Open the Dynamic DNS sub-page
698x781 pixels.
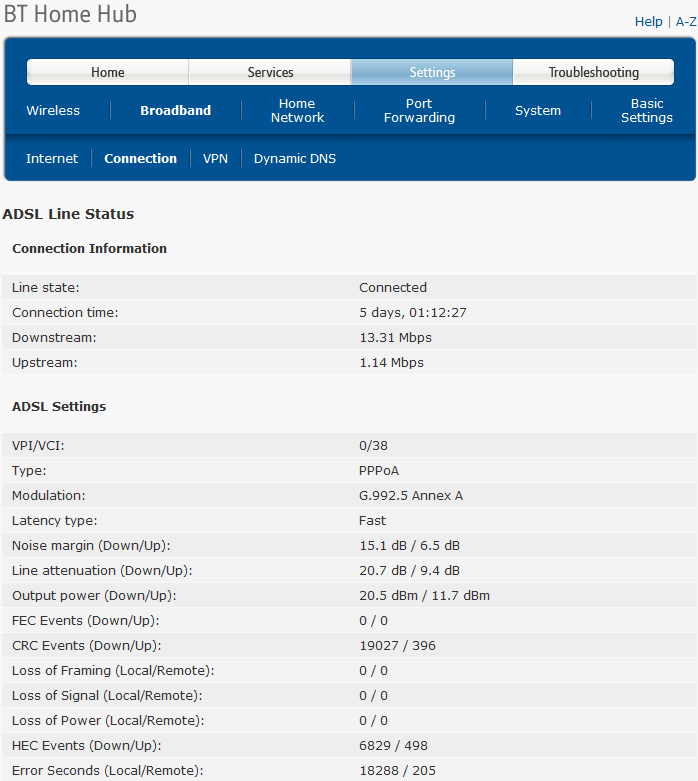(295, 158)
